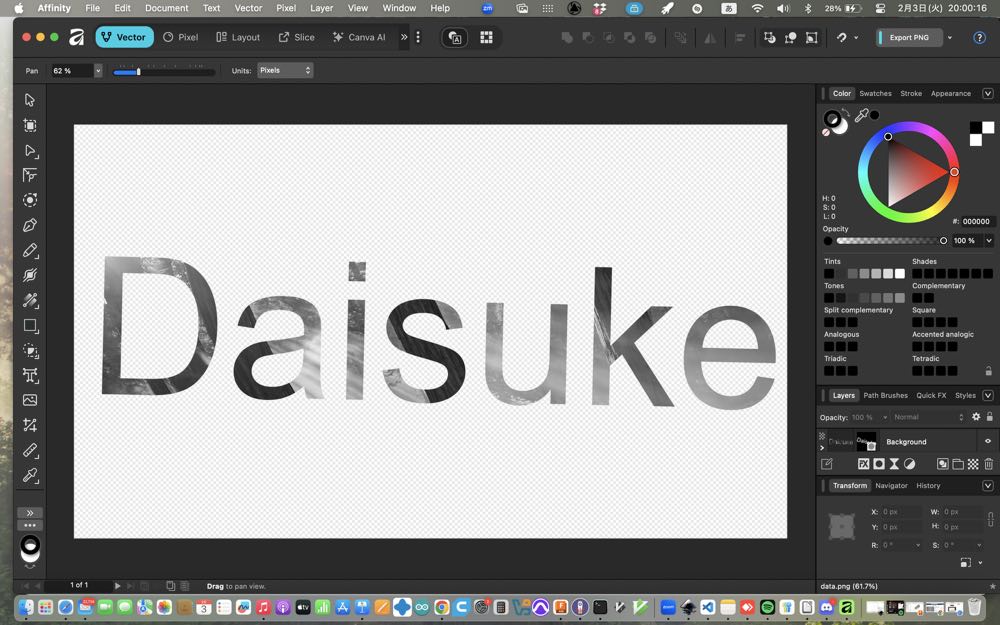The width and height of the screenshot is (1000, 625).
Task: Delete layer with trash icon
Action: click(989, 464)
